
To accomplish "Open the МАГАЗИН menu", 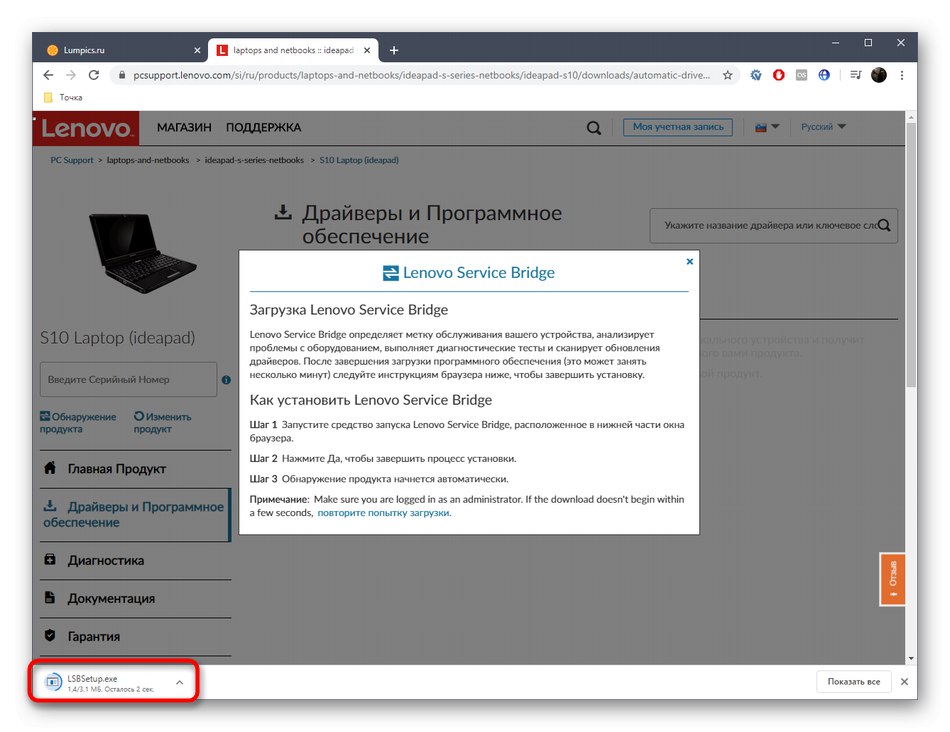I will click(184, 128).
